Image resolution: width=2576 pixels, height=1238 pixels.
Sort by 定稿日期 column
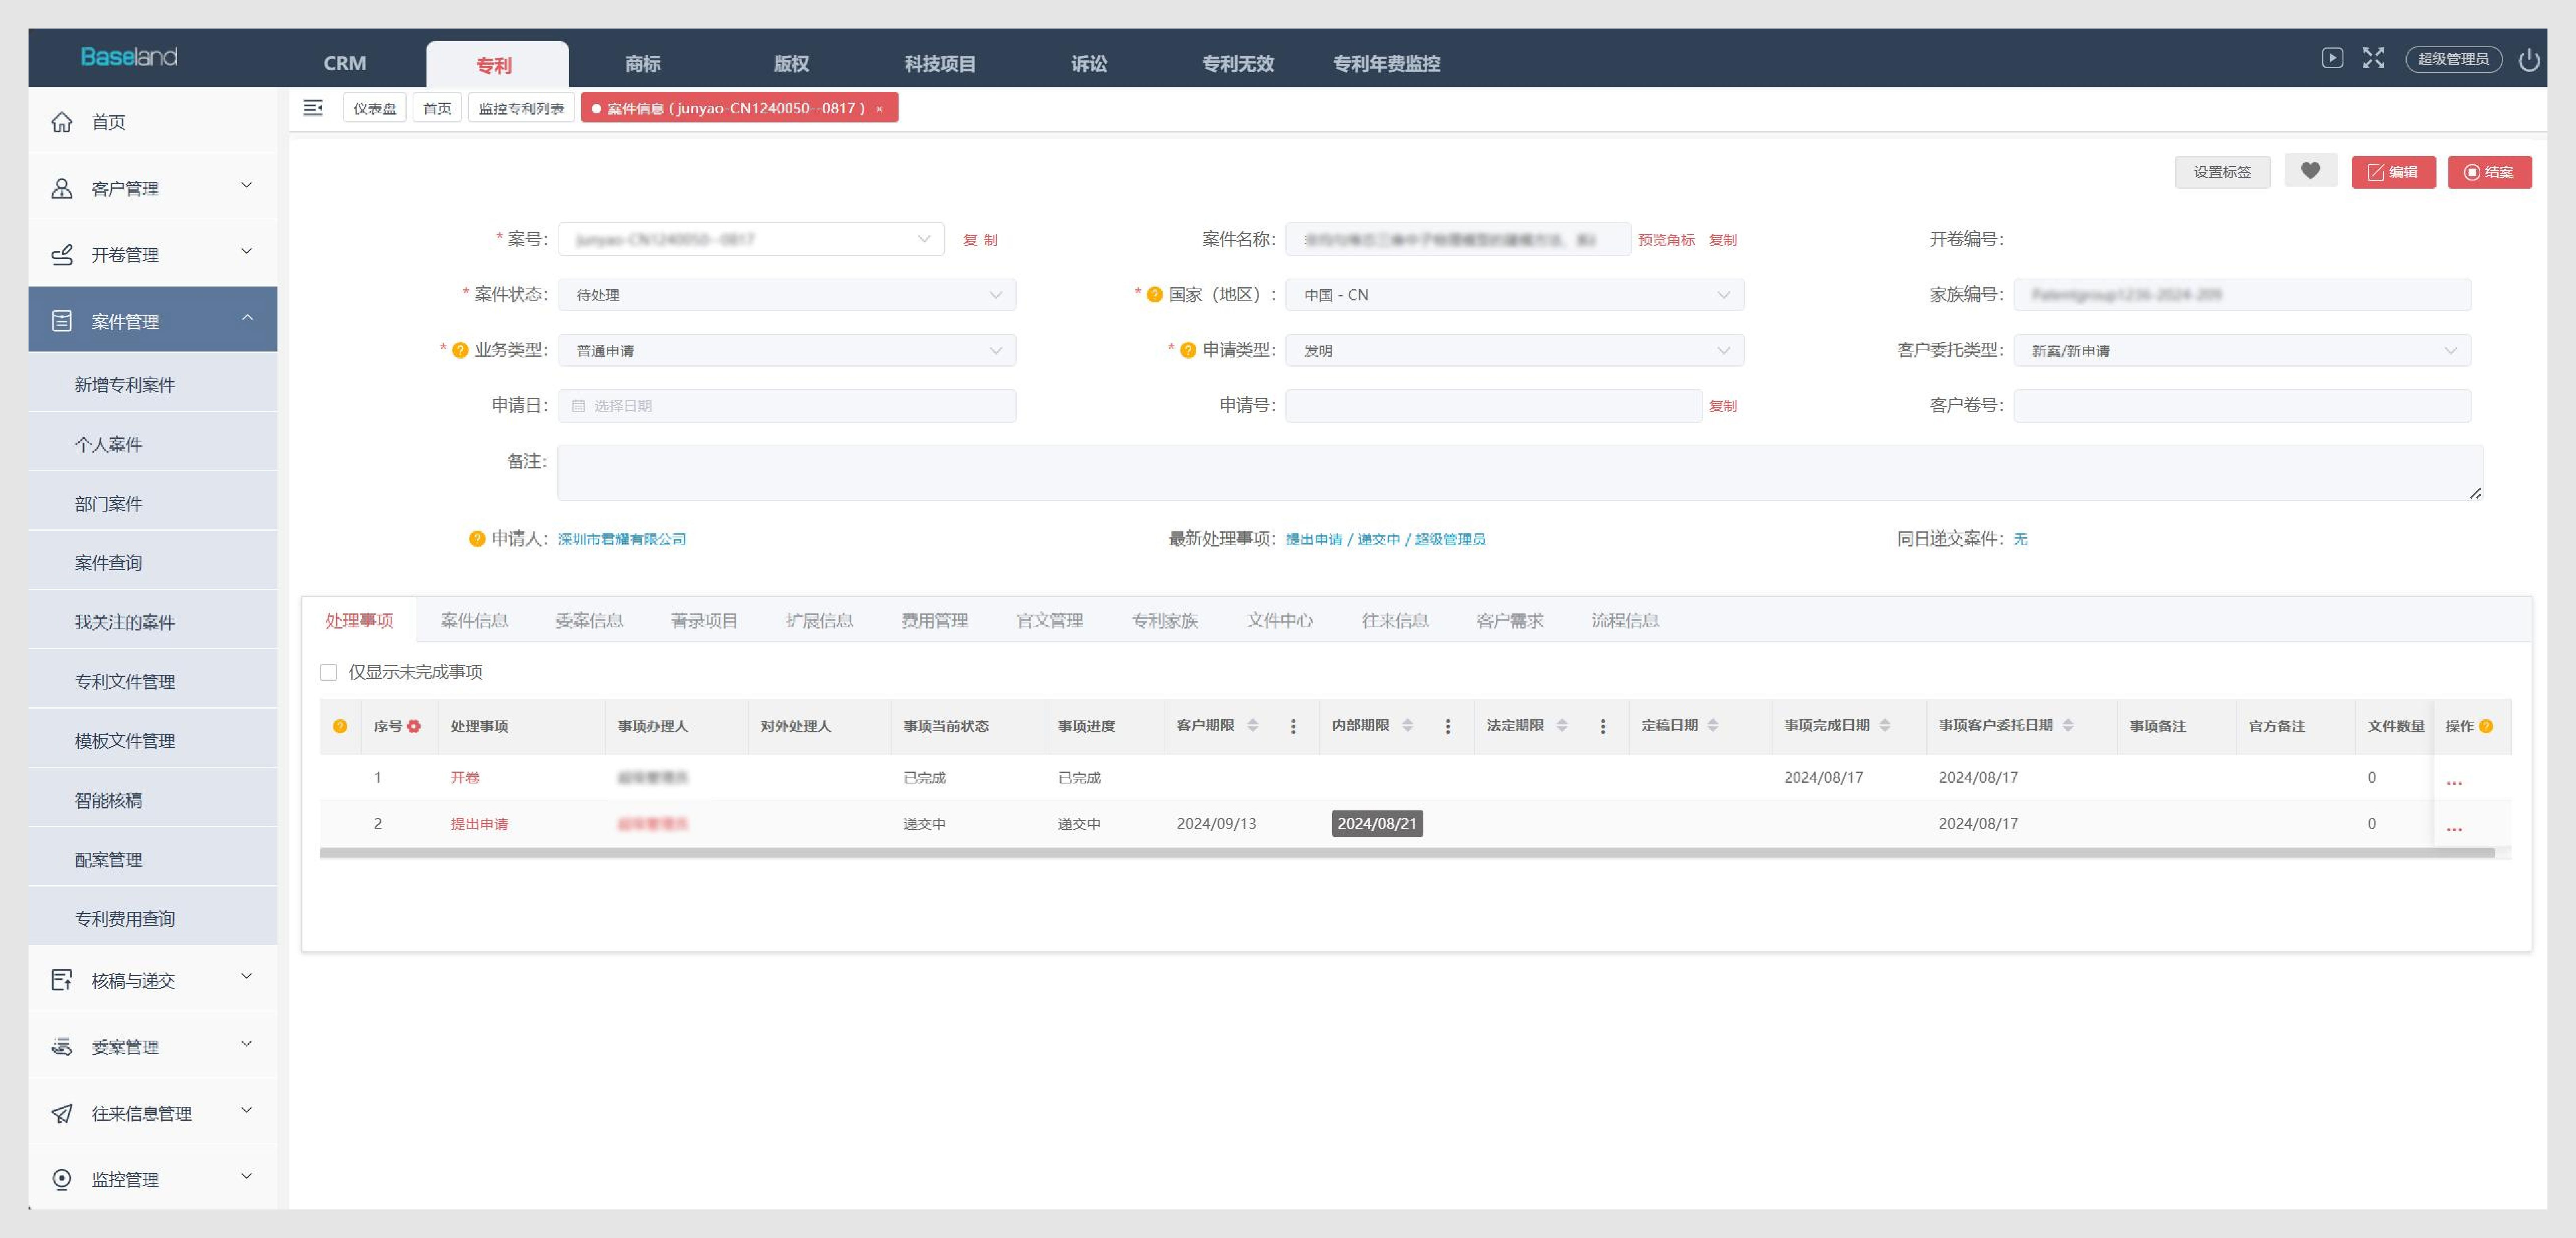pyautogui.click(x=1713, y=726)
